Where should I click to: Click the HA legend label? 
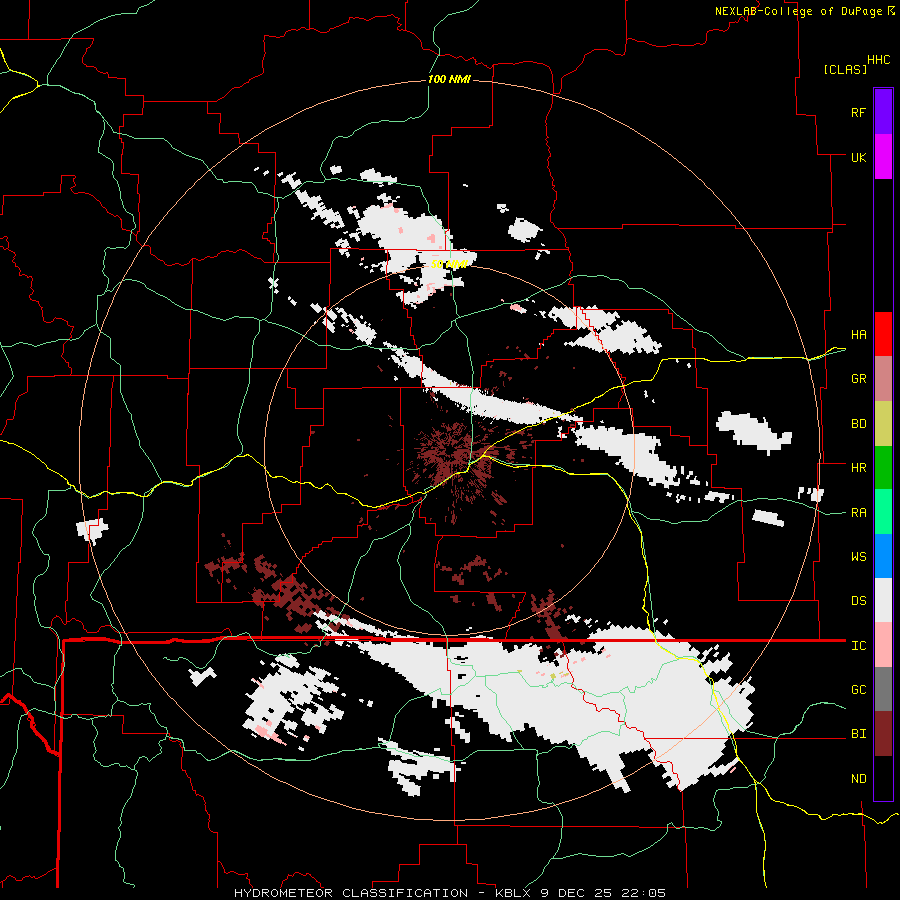(x=858, y=335)
